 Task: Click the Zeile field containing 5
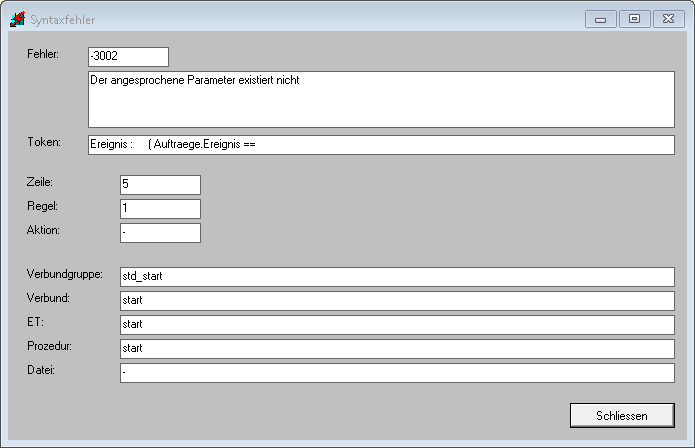pos(160,185)
